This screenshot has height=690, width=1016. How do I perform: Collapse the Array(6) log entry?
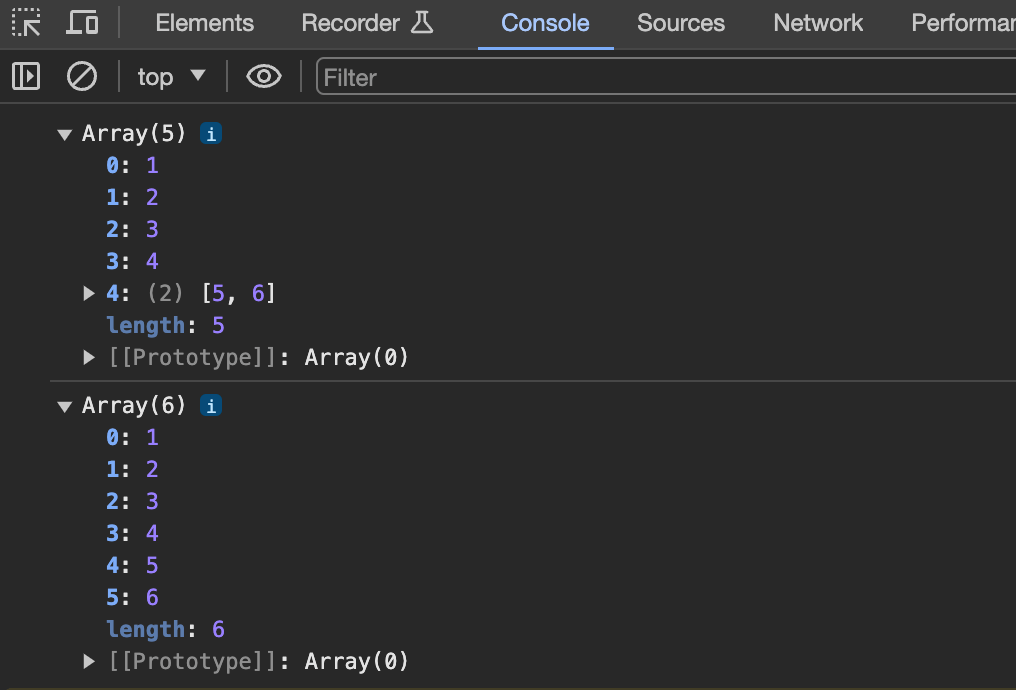point(65,406)
